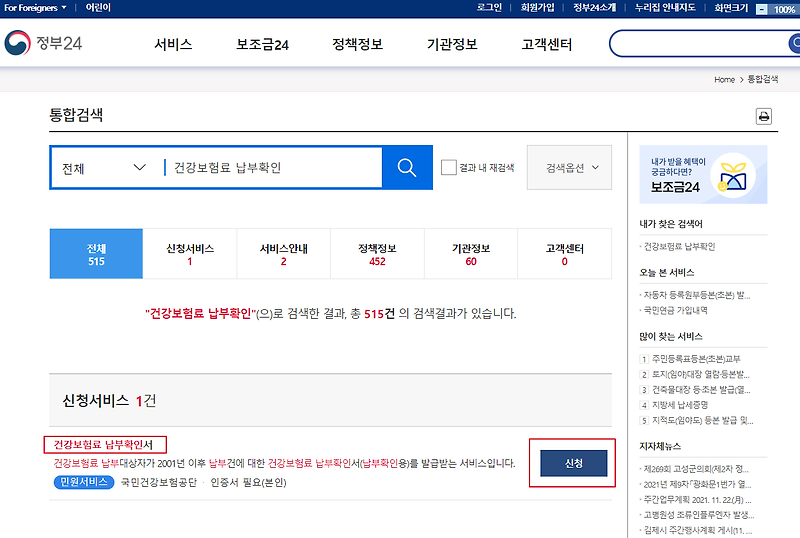Screen dimensions: 800x538
Task: Open 국민연금 가입내역 service
Action: [676, 310]
